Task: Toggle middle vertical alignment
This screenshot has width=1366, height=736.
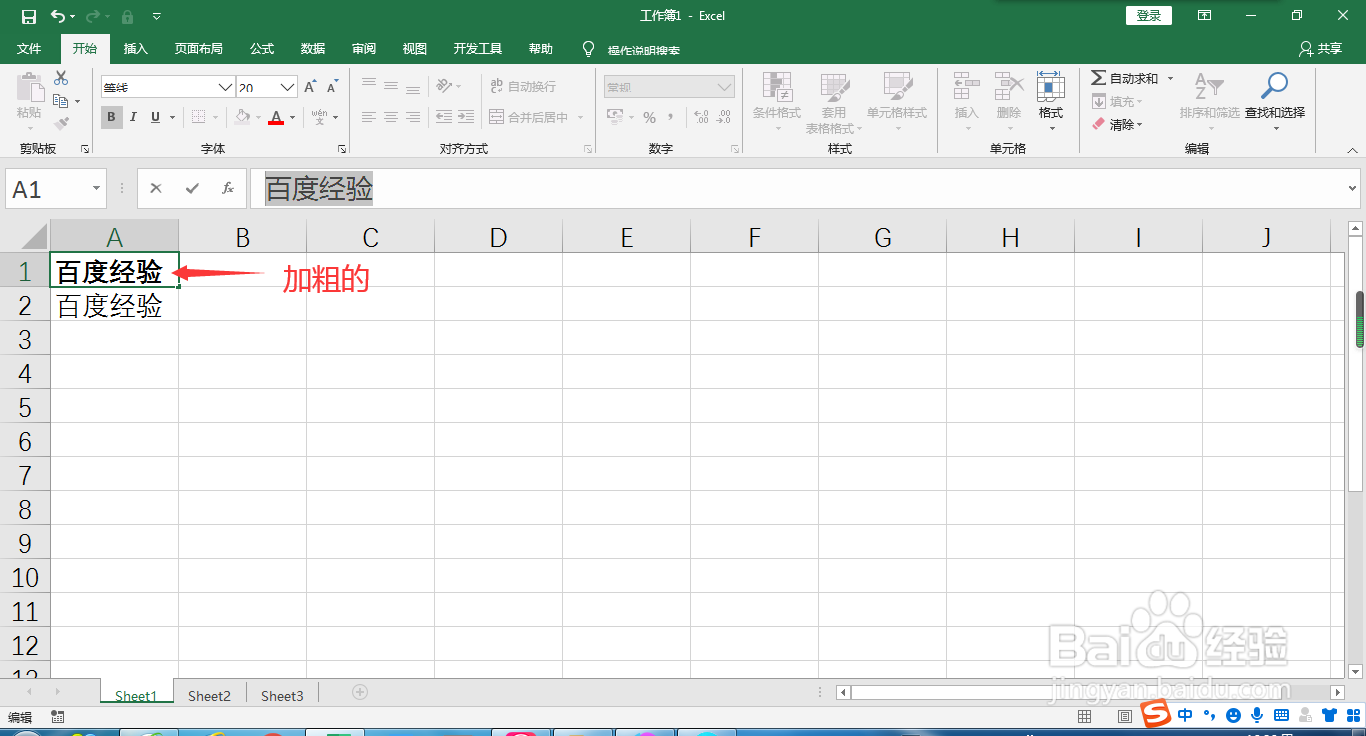Action: [390, 86]
